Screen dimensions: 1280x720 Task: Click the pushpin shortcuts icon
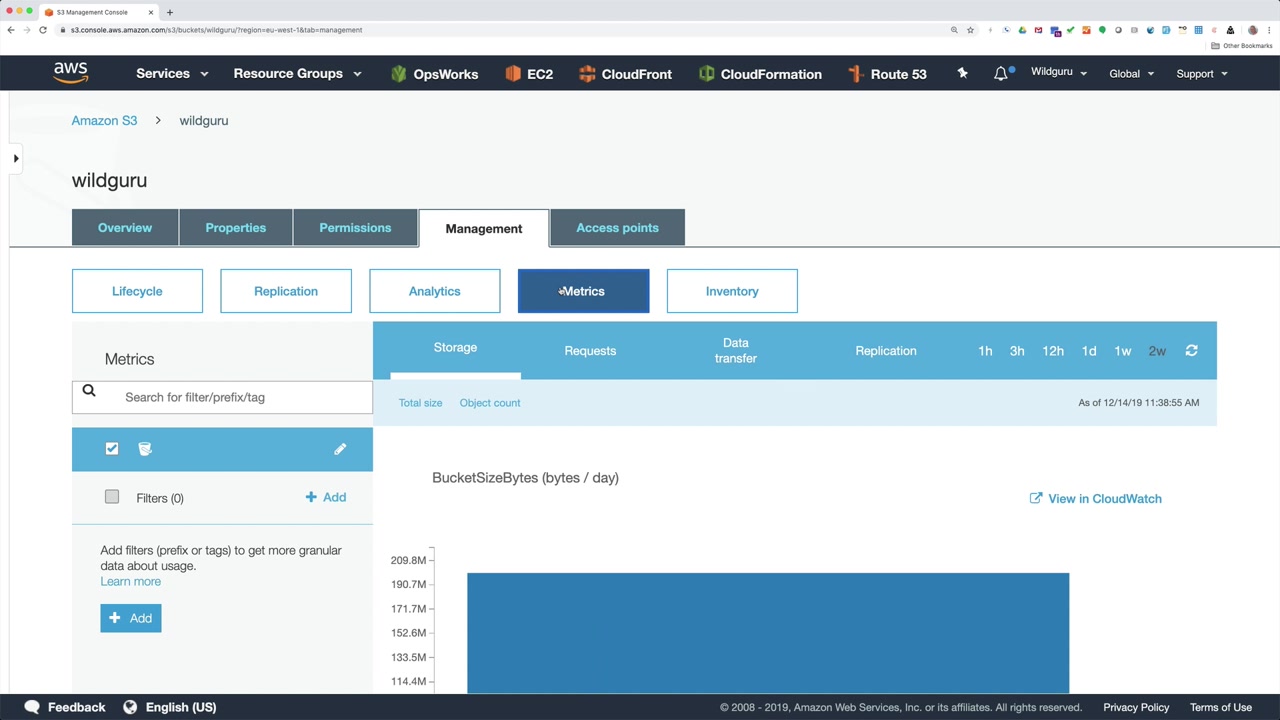(962, 73)
